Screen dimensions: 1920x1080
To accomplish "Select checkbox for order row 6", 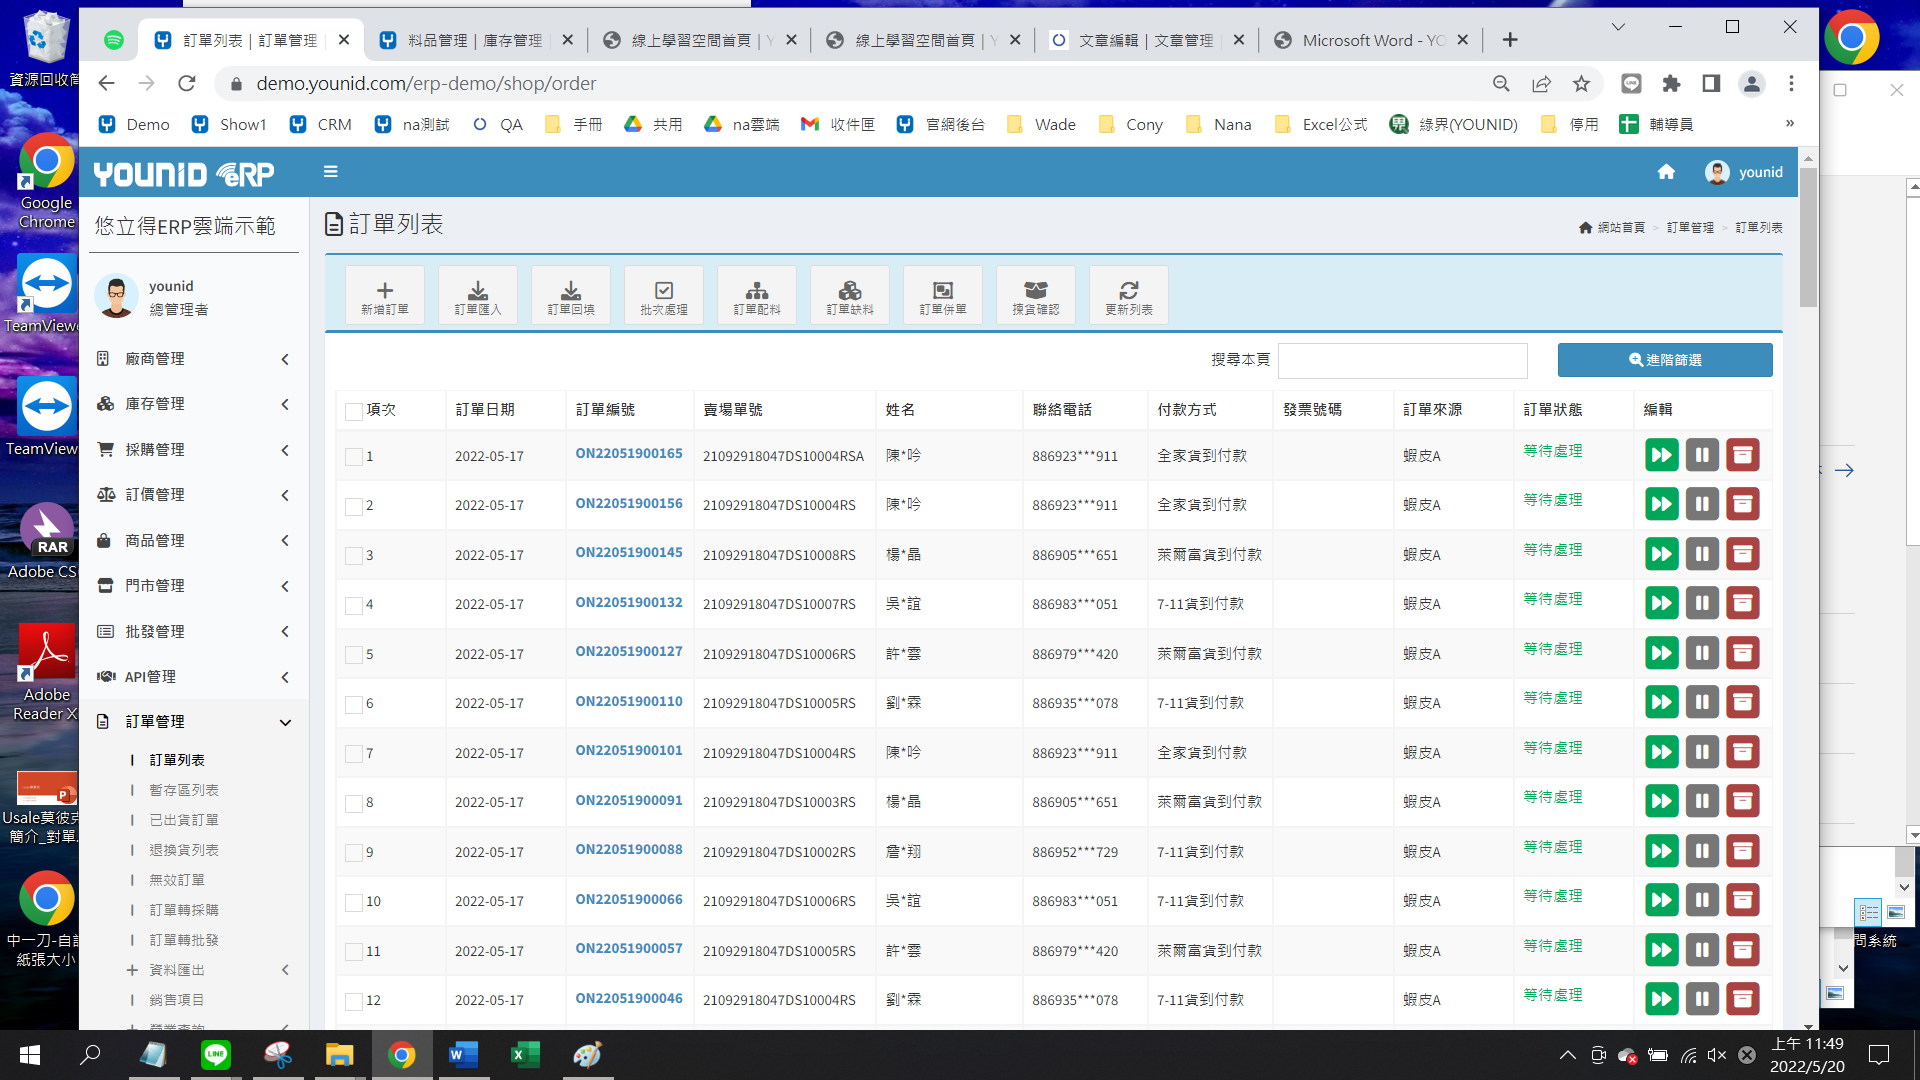I will tap(353, 704).
